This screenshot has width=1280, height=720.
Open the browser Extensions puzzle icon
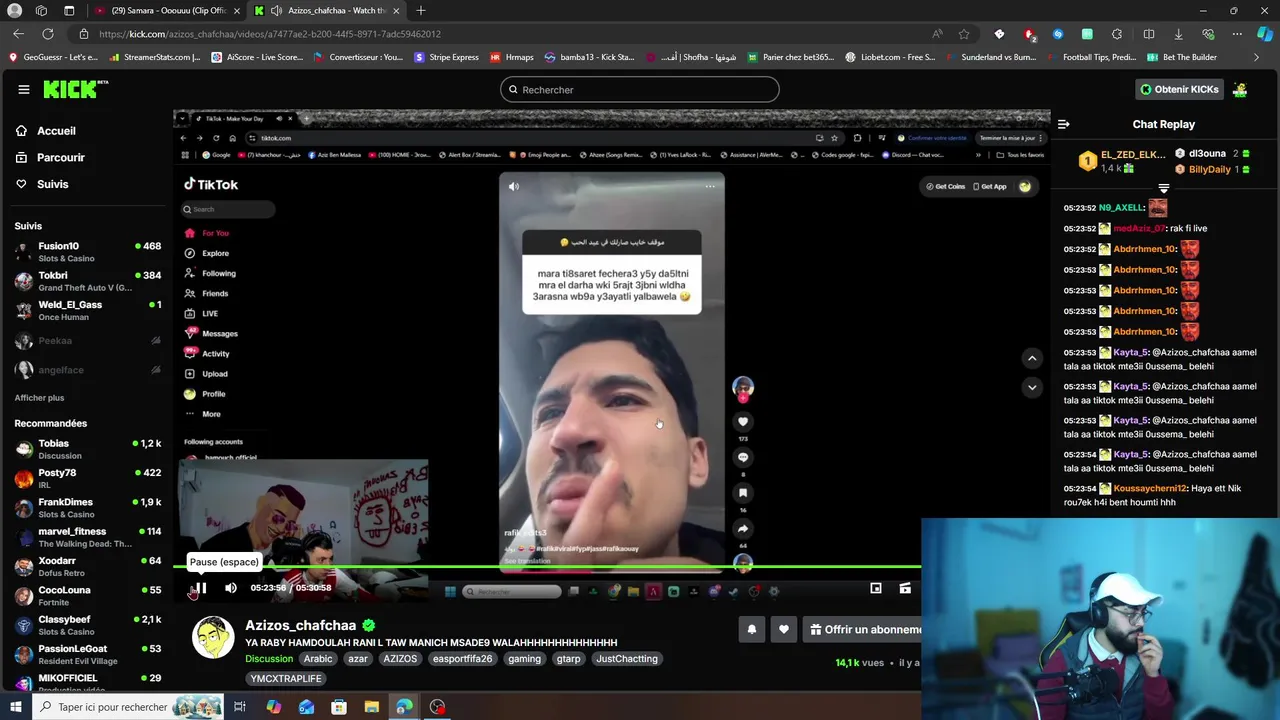coord(1117,34)
